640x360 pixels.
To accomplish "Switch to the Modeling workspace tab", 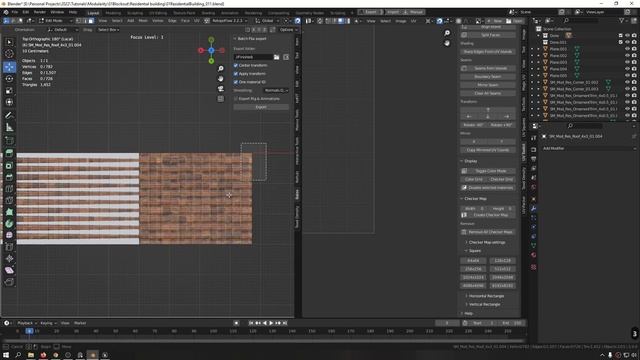I will click(x=113, y=13).
